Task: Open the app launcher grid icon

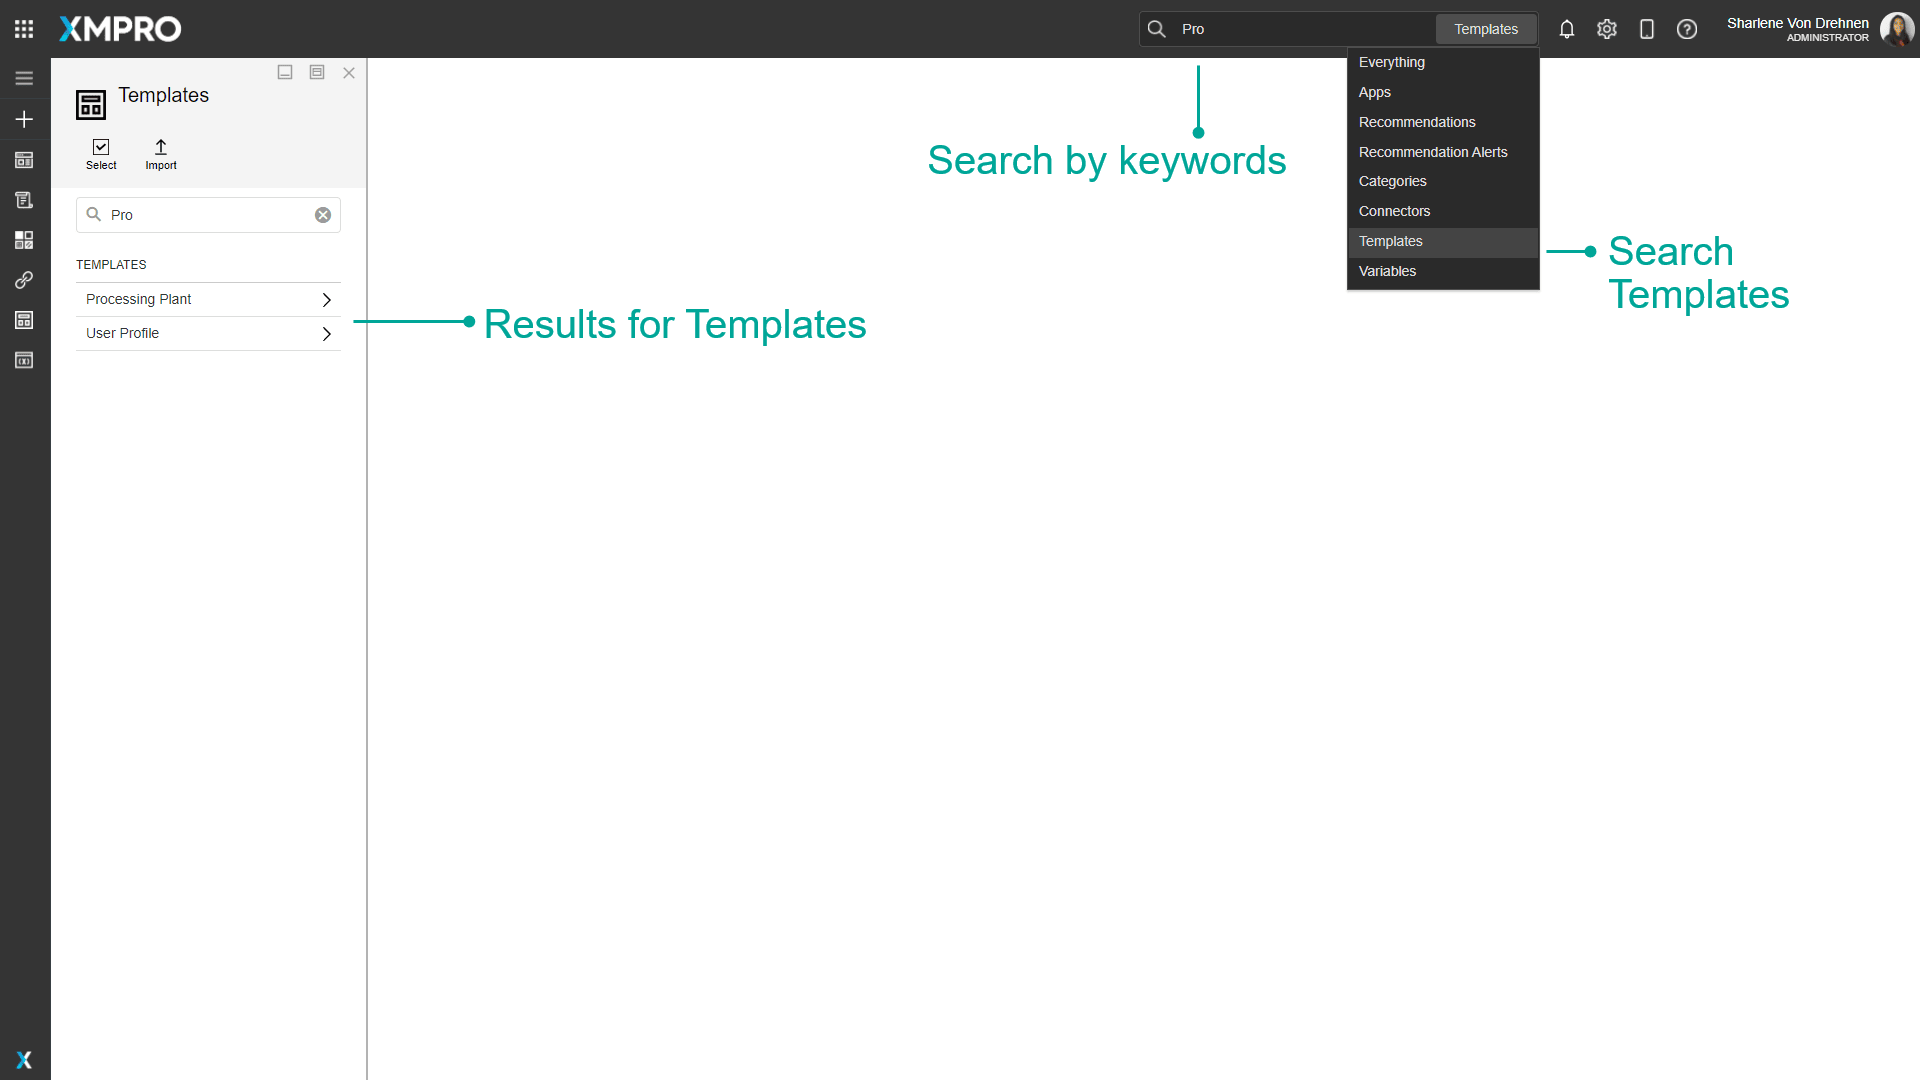Action: [24, 28]
